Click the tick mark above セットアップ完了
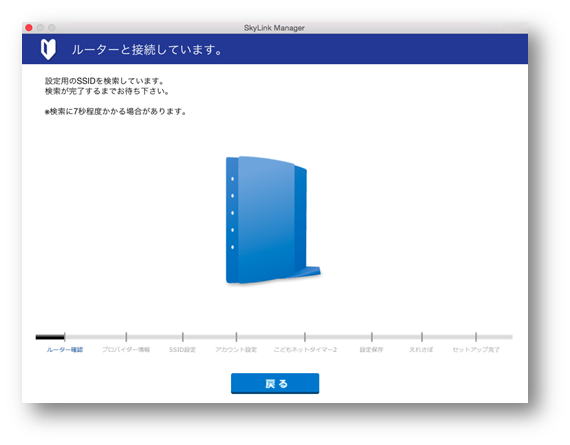This screenshot has width=570, height=445. click(x=476, y=337)
